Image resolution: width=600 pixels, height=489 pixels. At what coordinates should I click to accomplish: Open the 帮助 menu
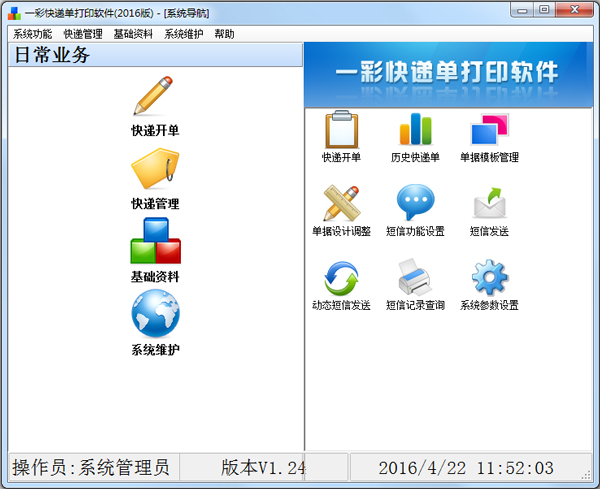[x=224, y=34]
